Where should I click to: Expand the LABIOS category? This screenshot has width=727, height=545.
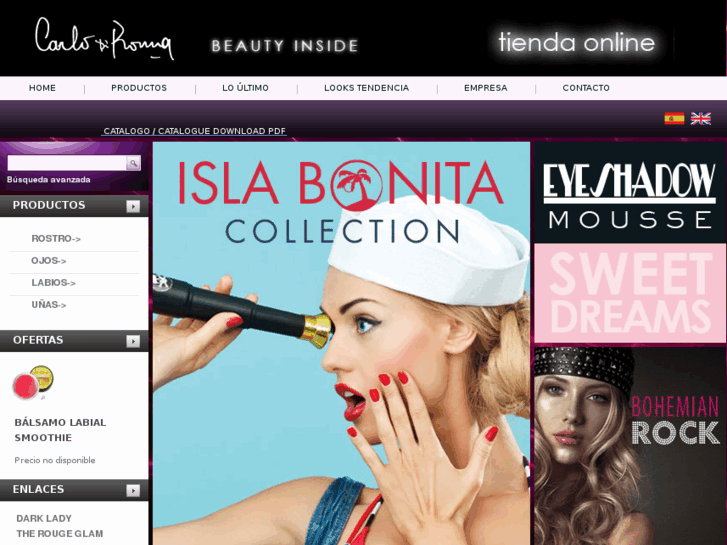click(53, 282)
